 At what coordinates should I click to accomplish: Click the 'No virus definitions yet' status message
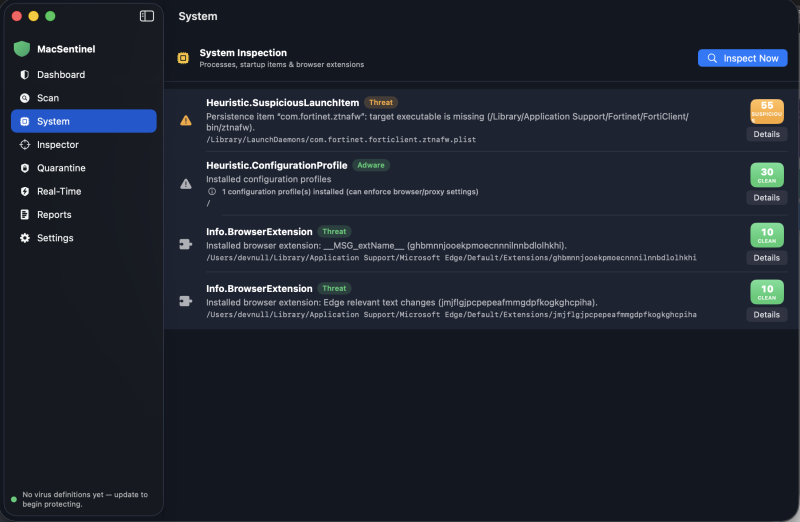click(85, 500)
